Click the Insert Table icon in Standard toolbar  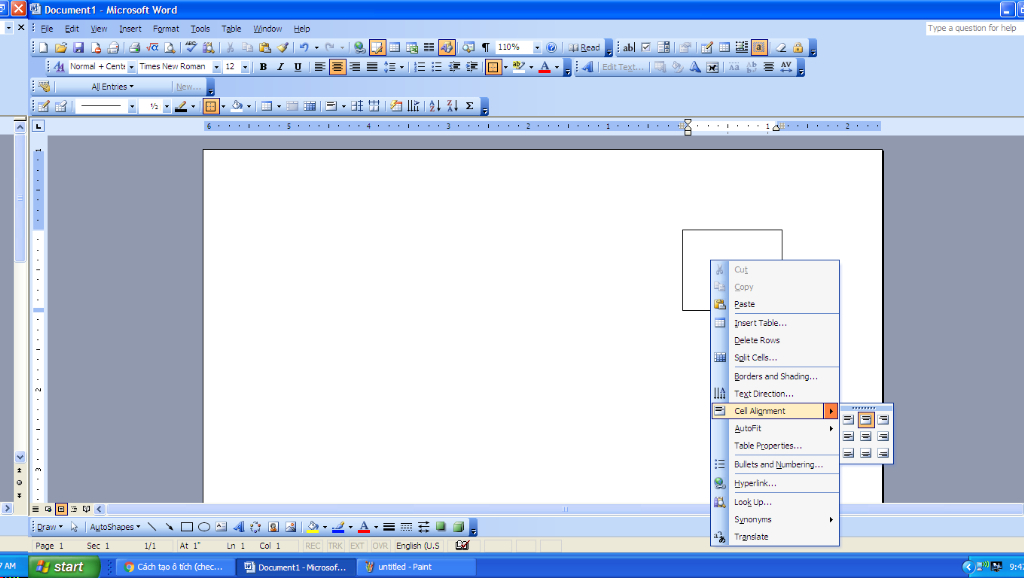[x=394, y=48]
